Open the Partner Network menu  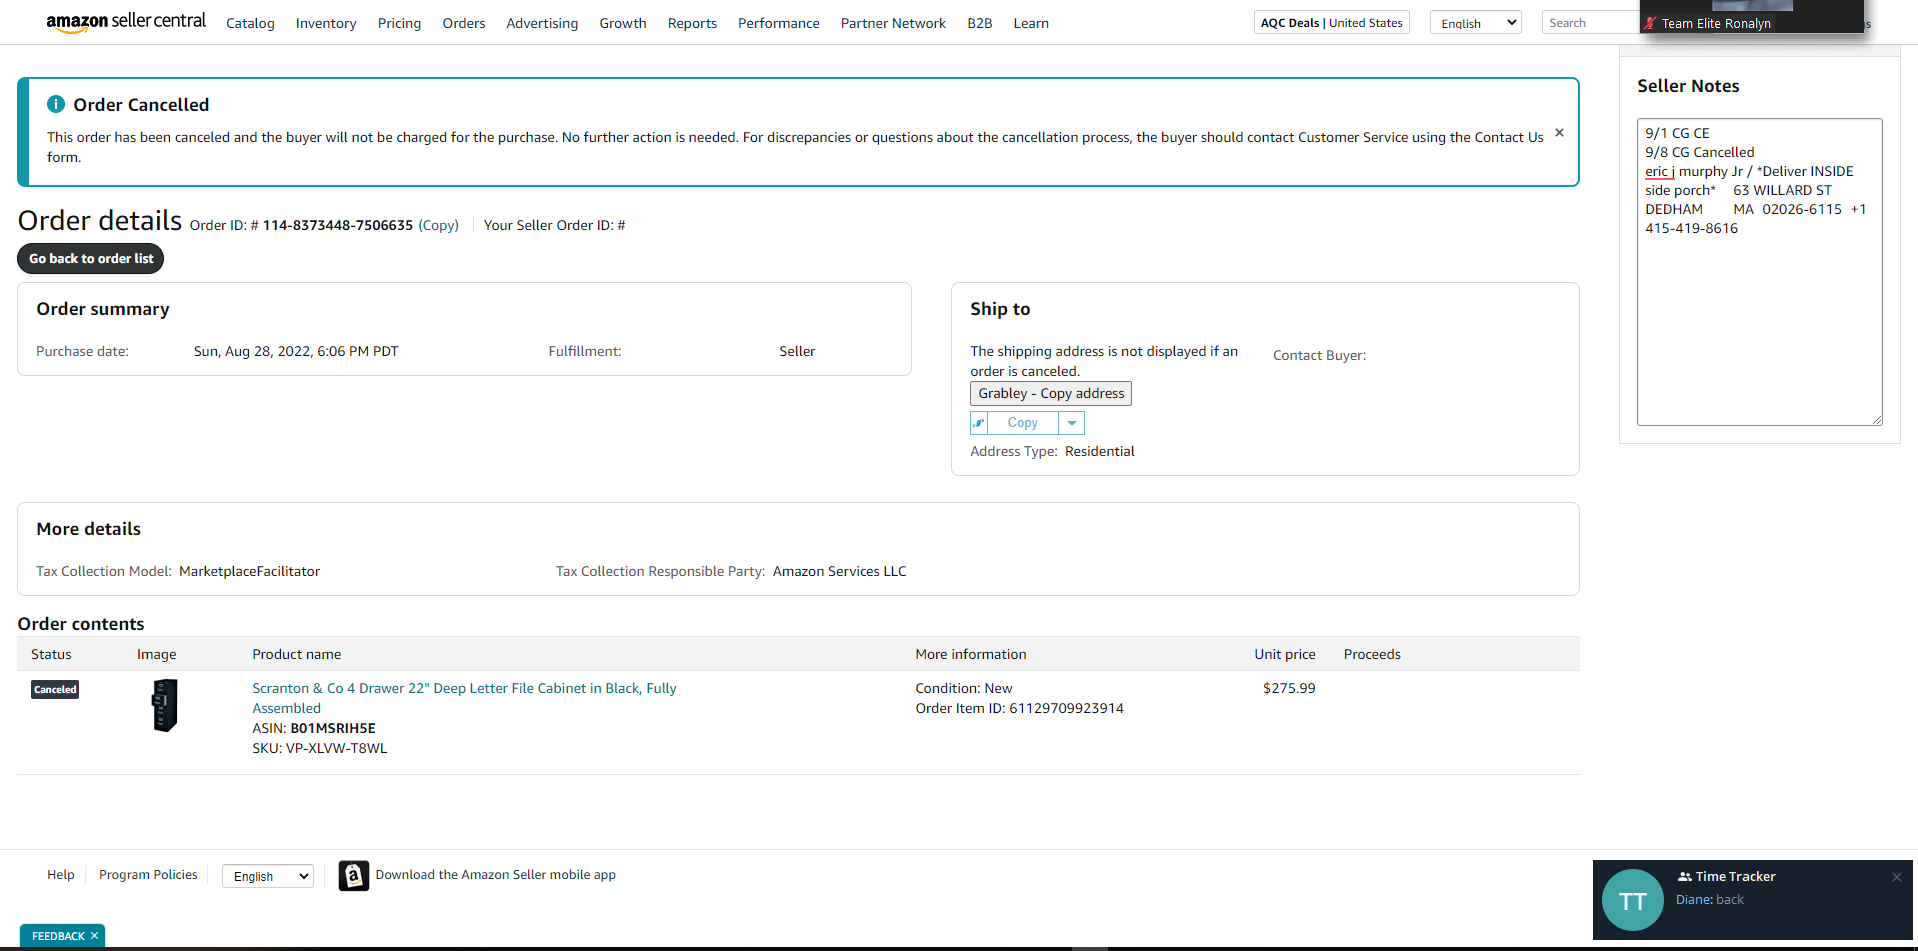[x=893, y=23]
